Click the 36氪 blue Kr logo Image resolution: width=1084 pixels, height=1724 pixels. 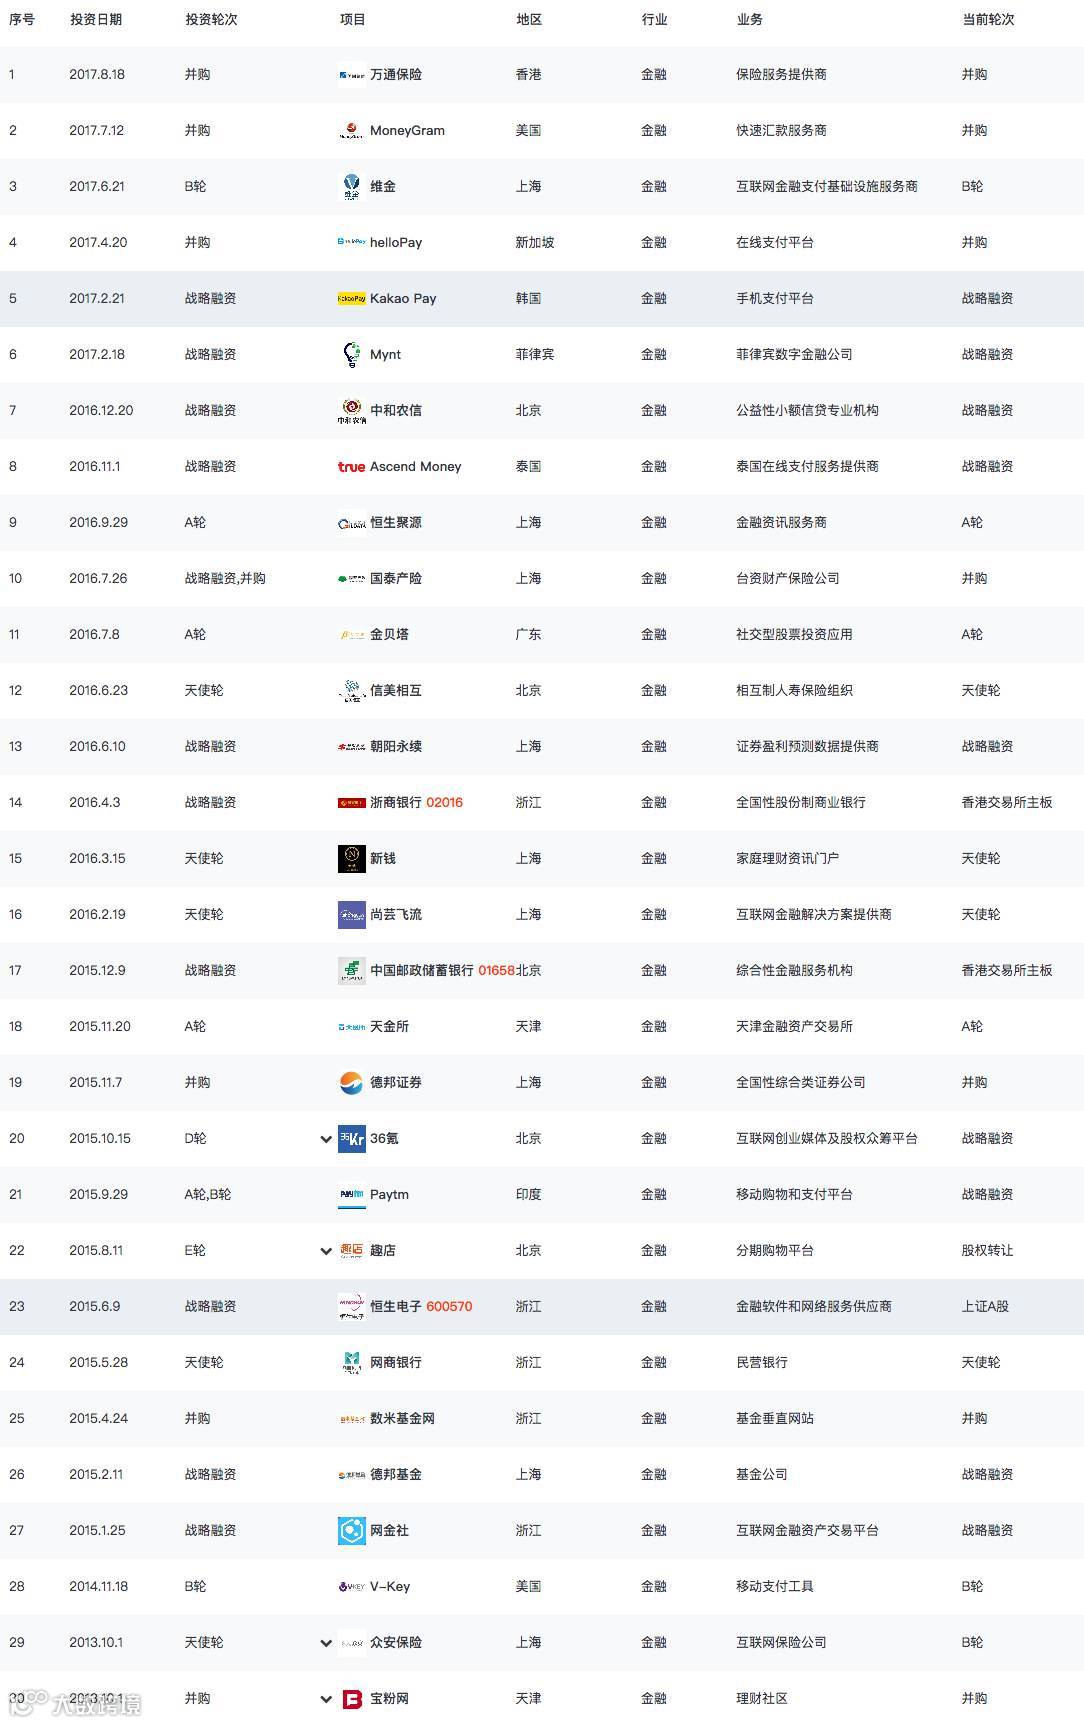[351, 1139]
